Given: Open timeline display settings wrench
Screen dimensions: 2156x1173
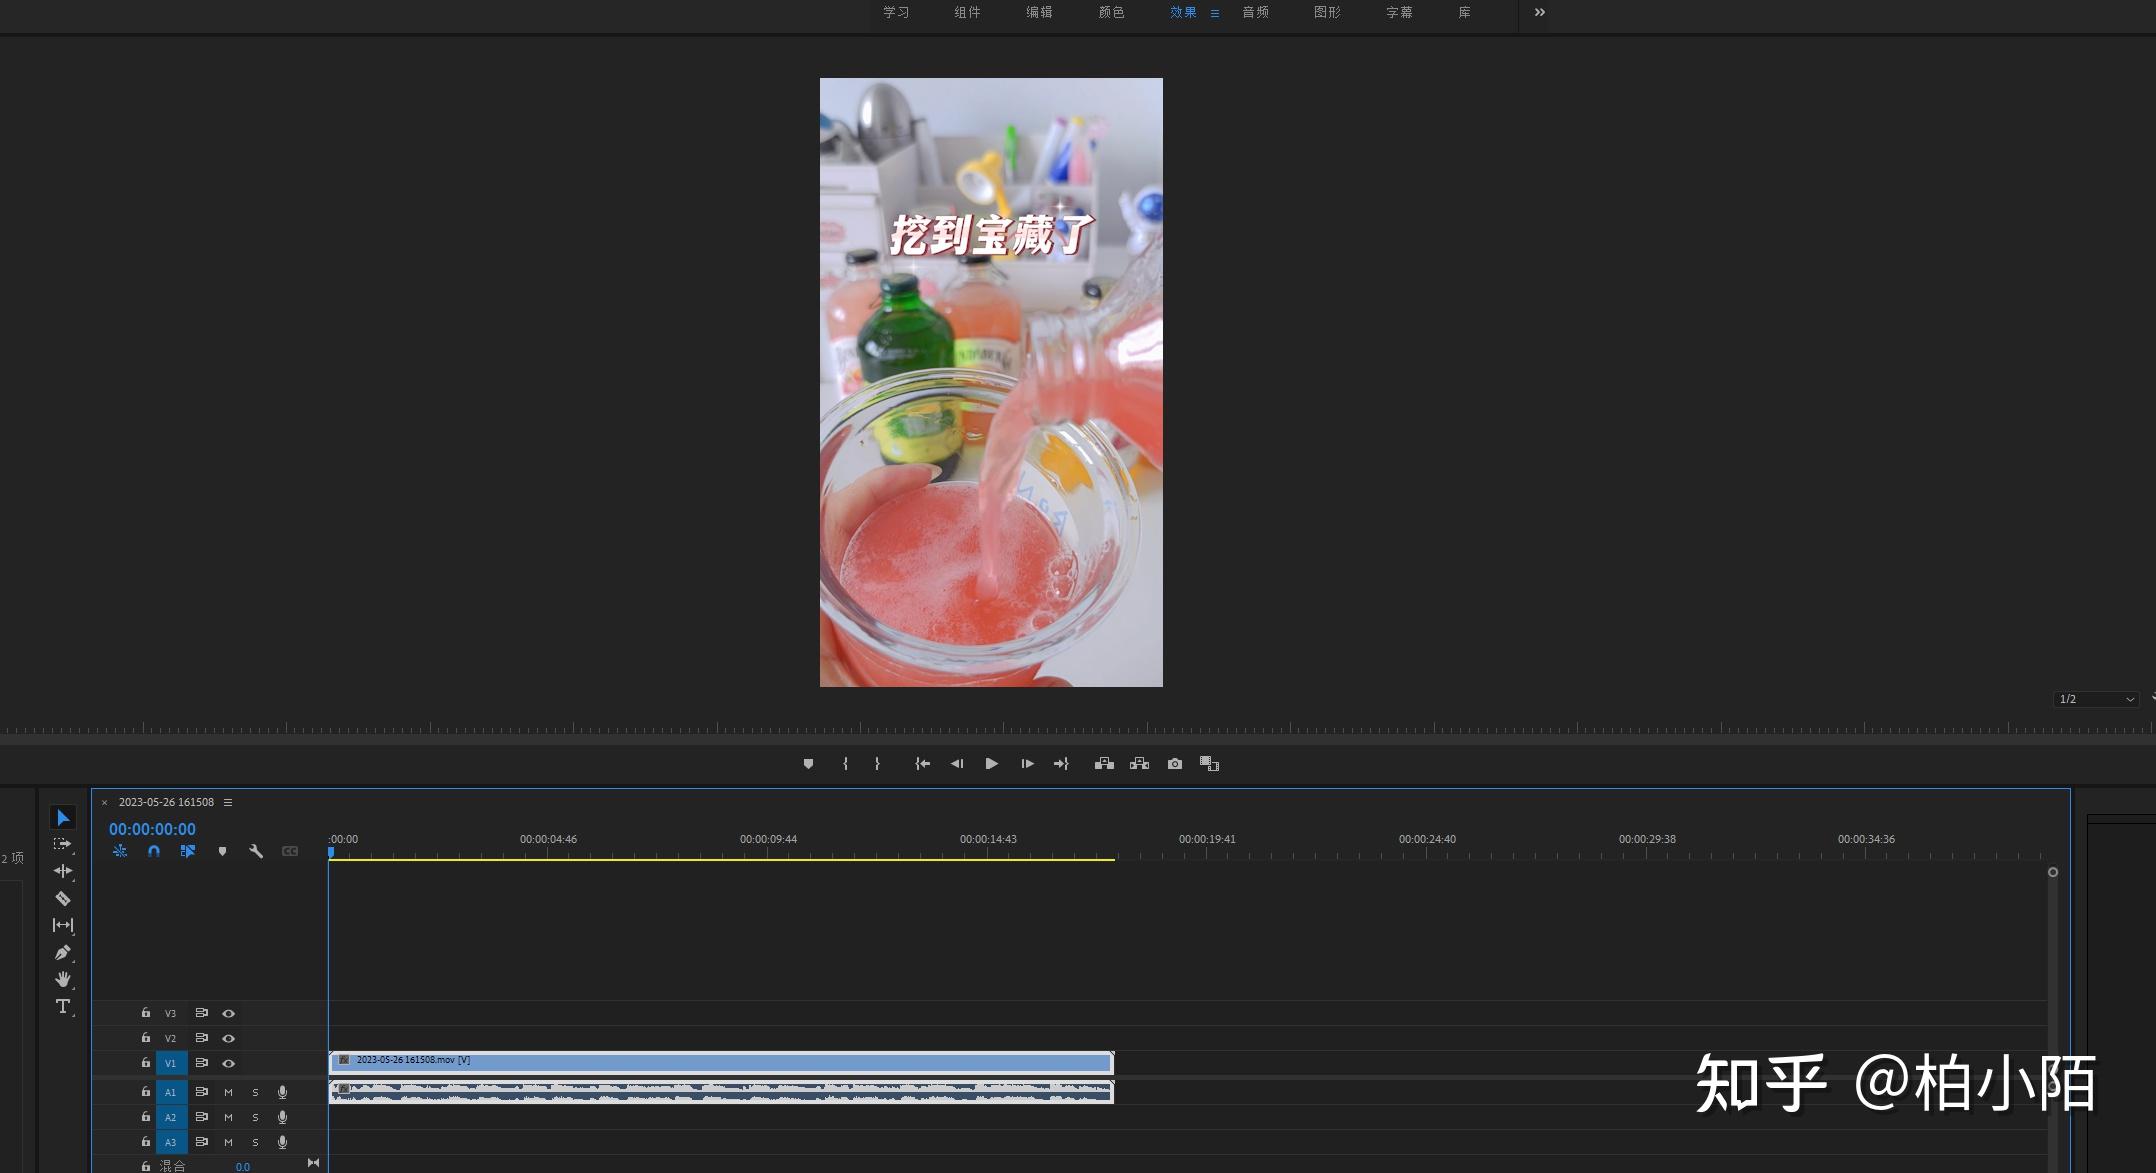Looking at the screenshot, I should [x=256, y=851].
